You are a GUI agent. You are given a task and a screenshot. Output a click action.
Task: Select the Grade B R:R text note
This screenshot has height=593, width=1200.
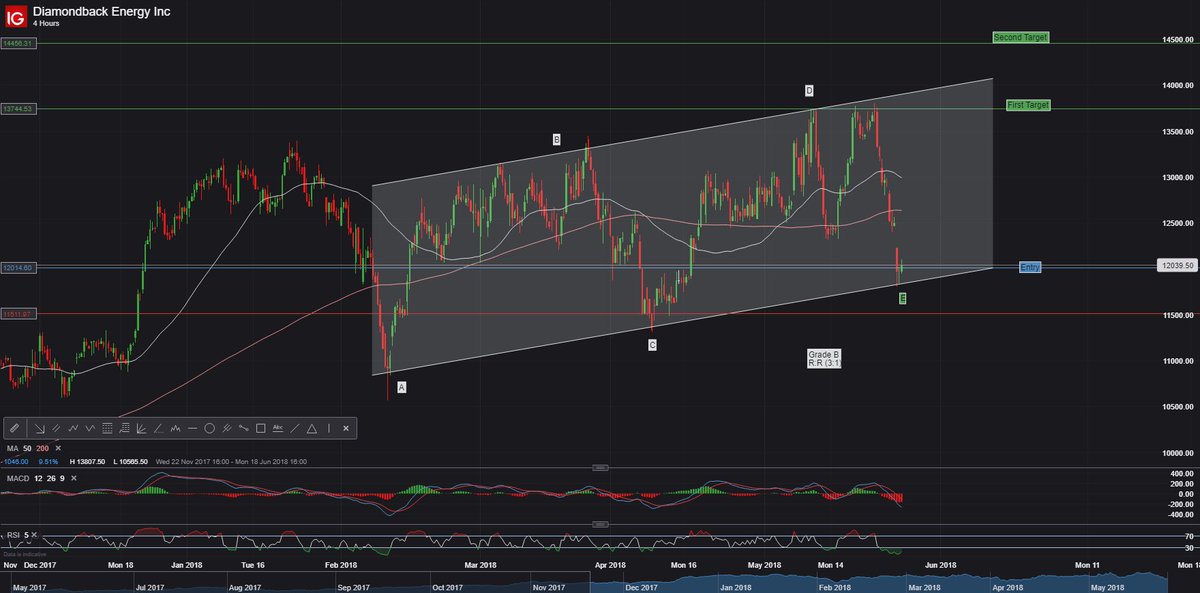[x=824, y=359]
